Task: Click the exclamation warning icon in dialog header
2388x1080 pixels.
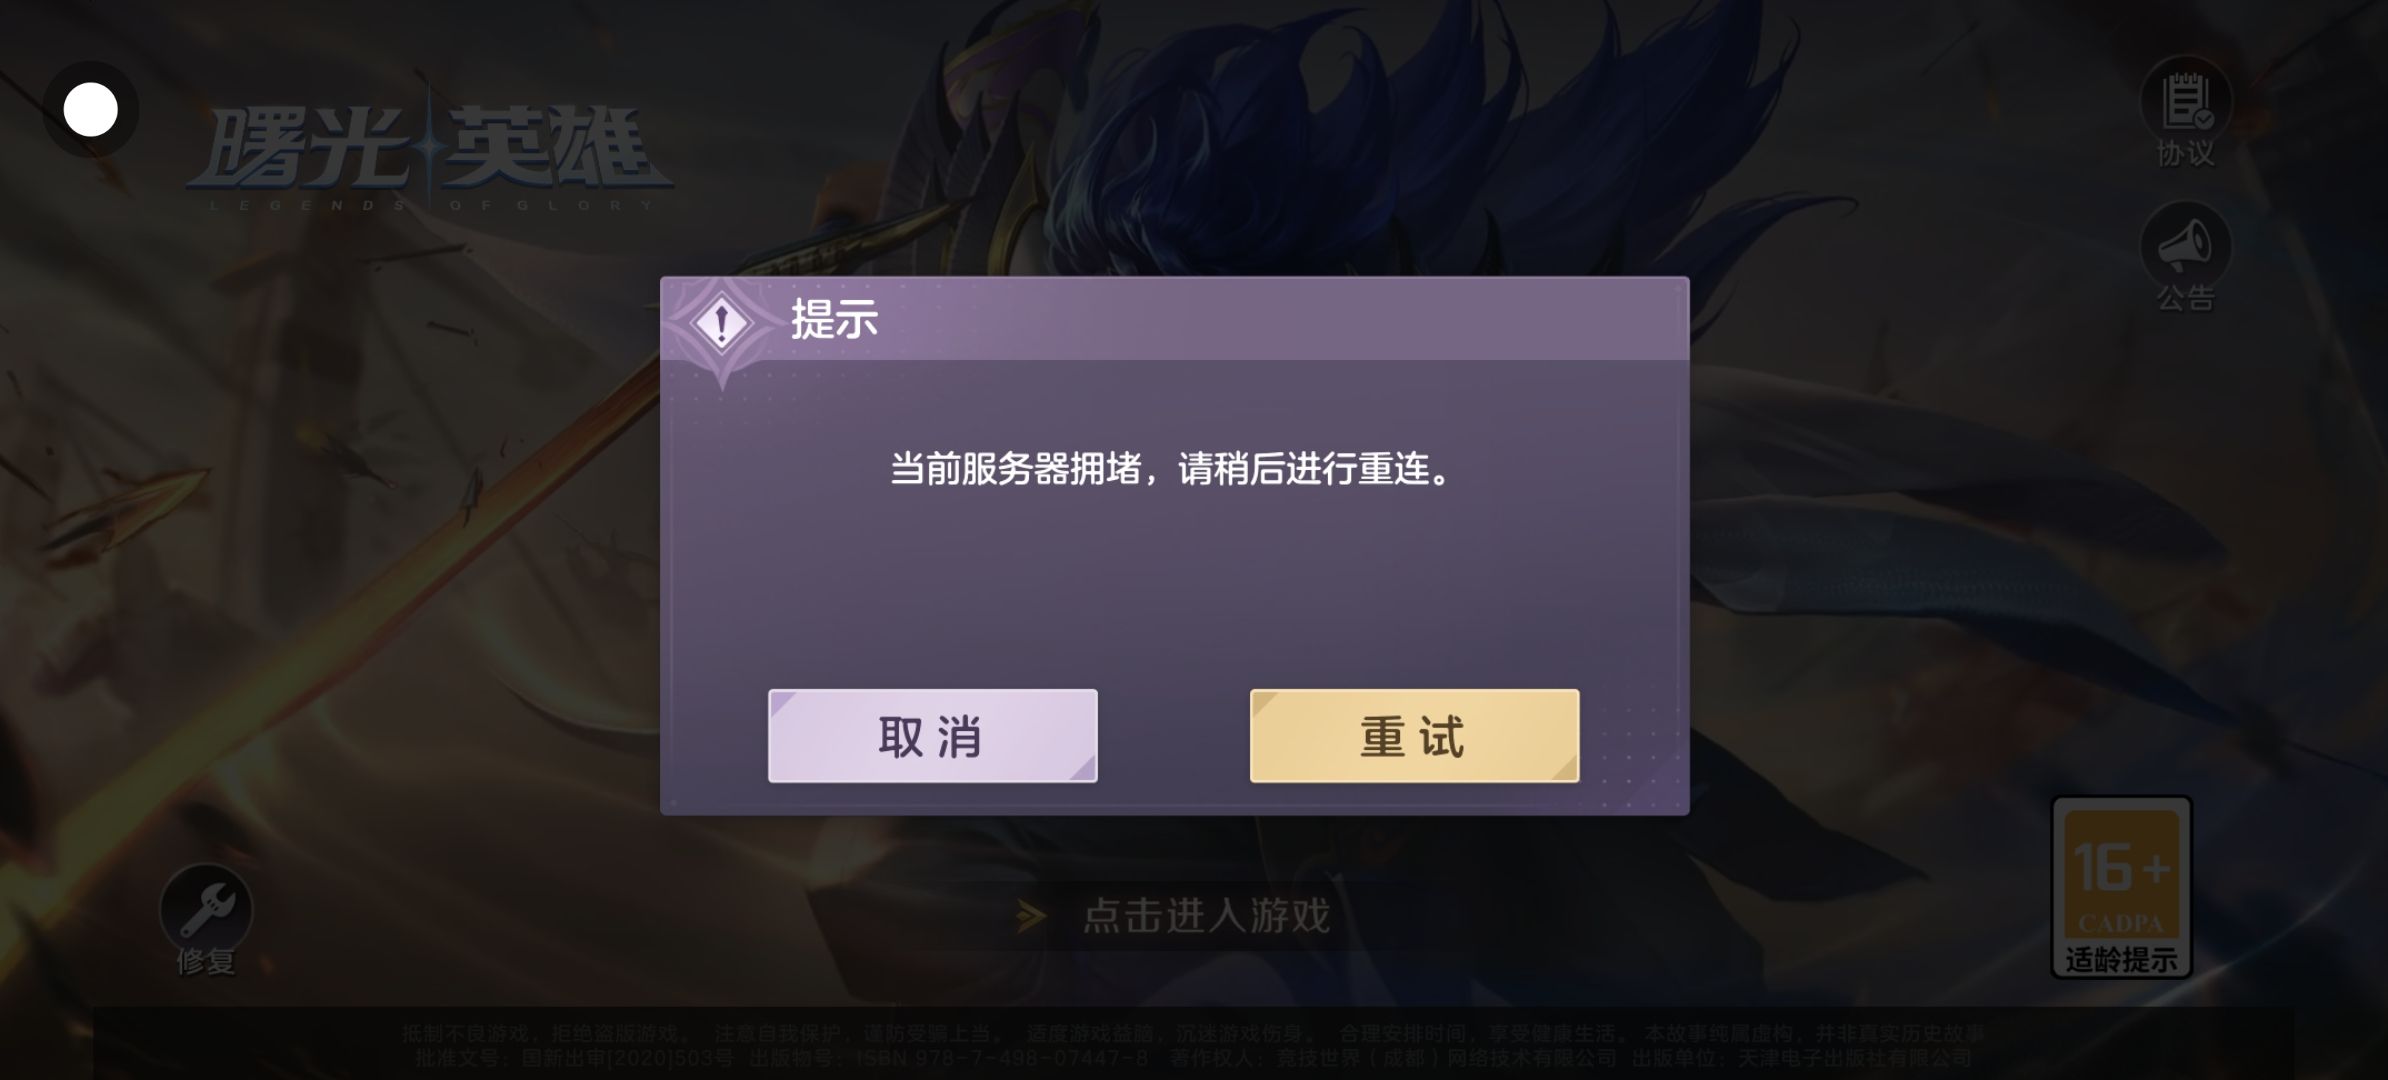Action: coord(721,323)
